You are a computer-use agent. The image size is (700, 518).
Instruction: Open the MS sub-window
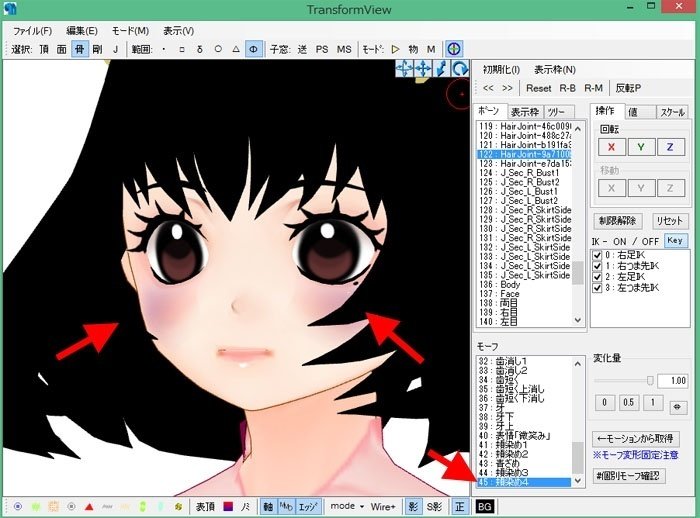pyautogui.click(x=344, y=49)
